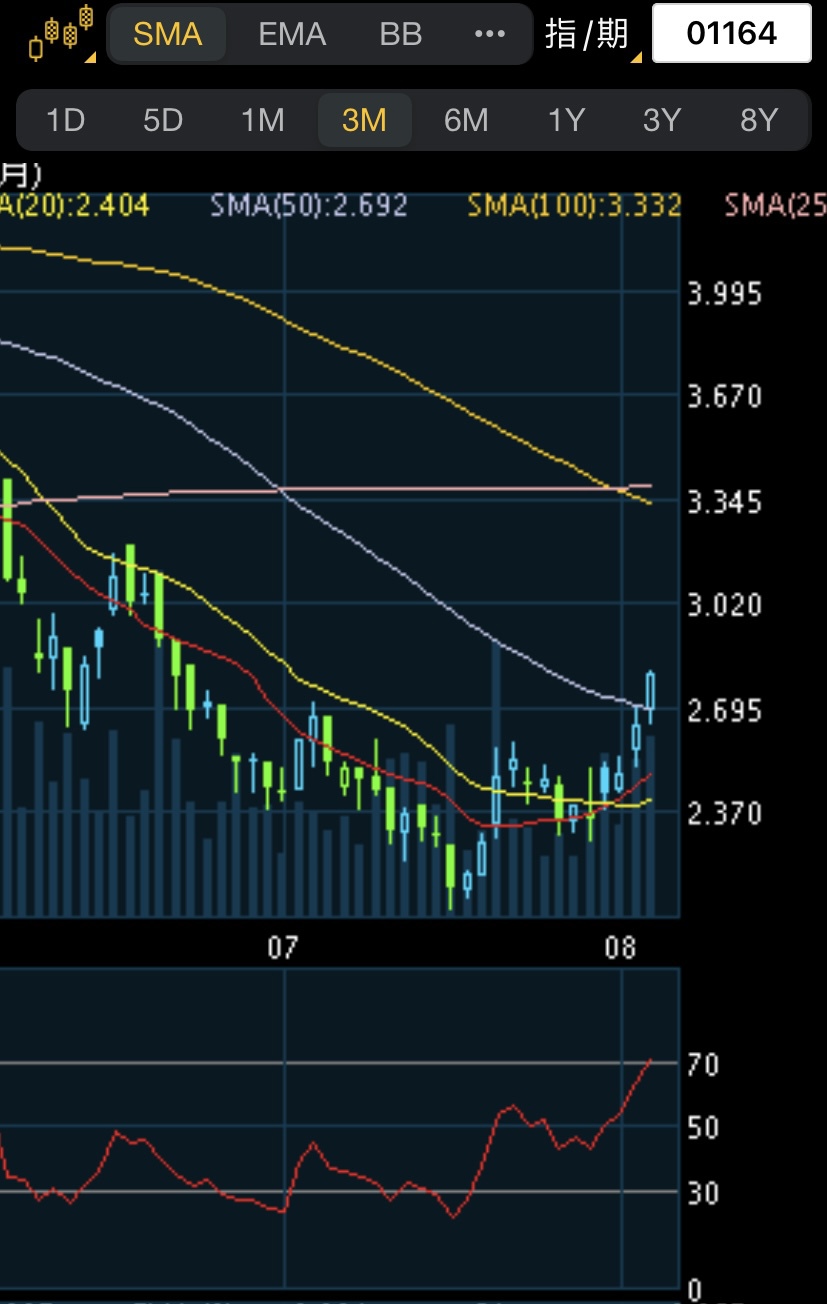Screen dimensions: 827x1304
Task: Click the 3.345 price axis label
Action: [x=725, y=502]
